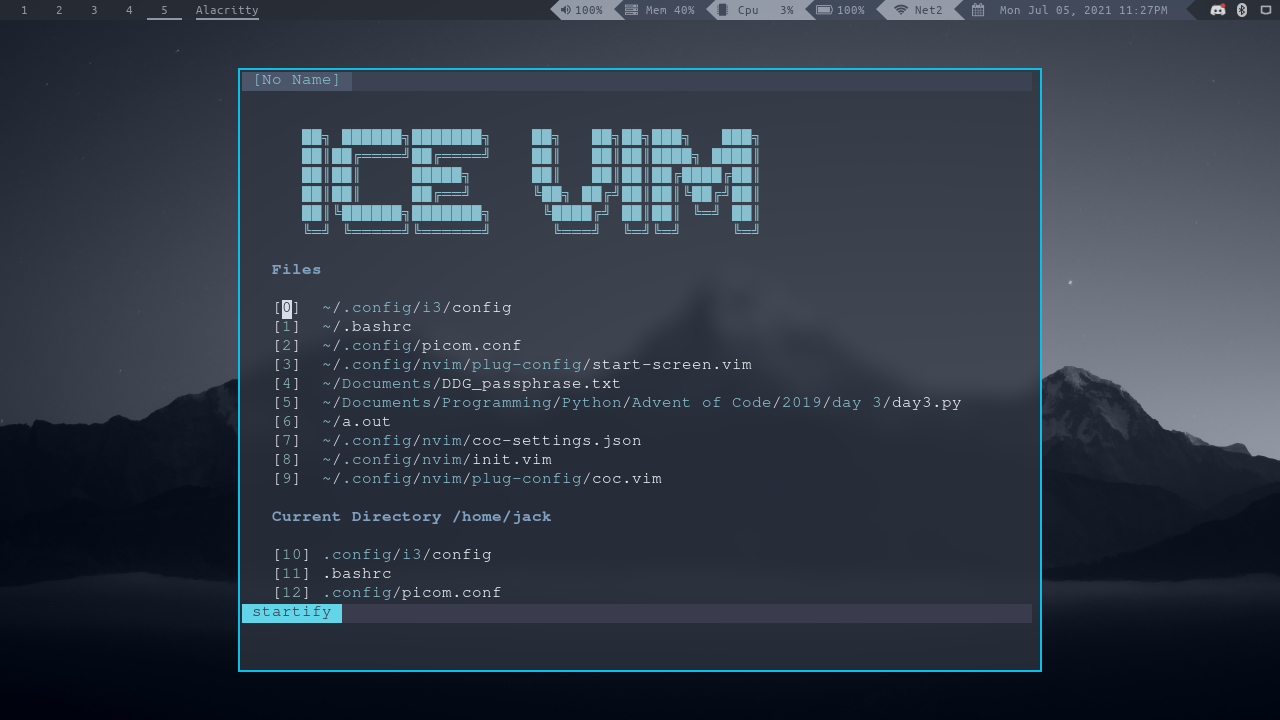Click the rightmost tray icon after Bluetooth
Image resolution: width=1280 pixels, height=720 pixels.
(x=1266, y=10)
